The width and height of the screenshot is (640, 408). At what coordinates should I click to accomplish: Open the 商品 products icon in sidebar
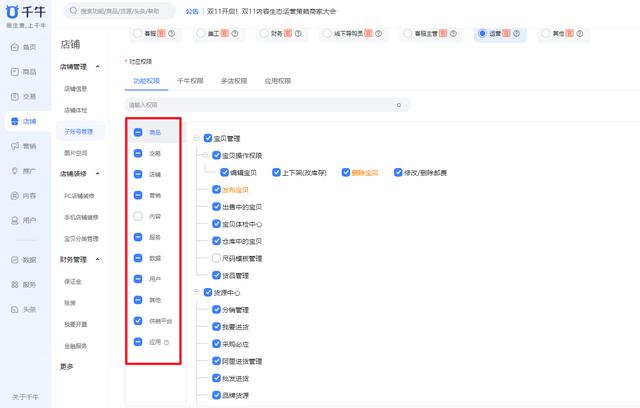pos(15,72)
